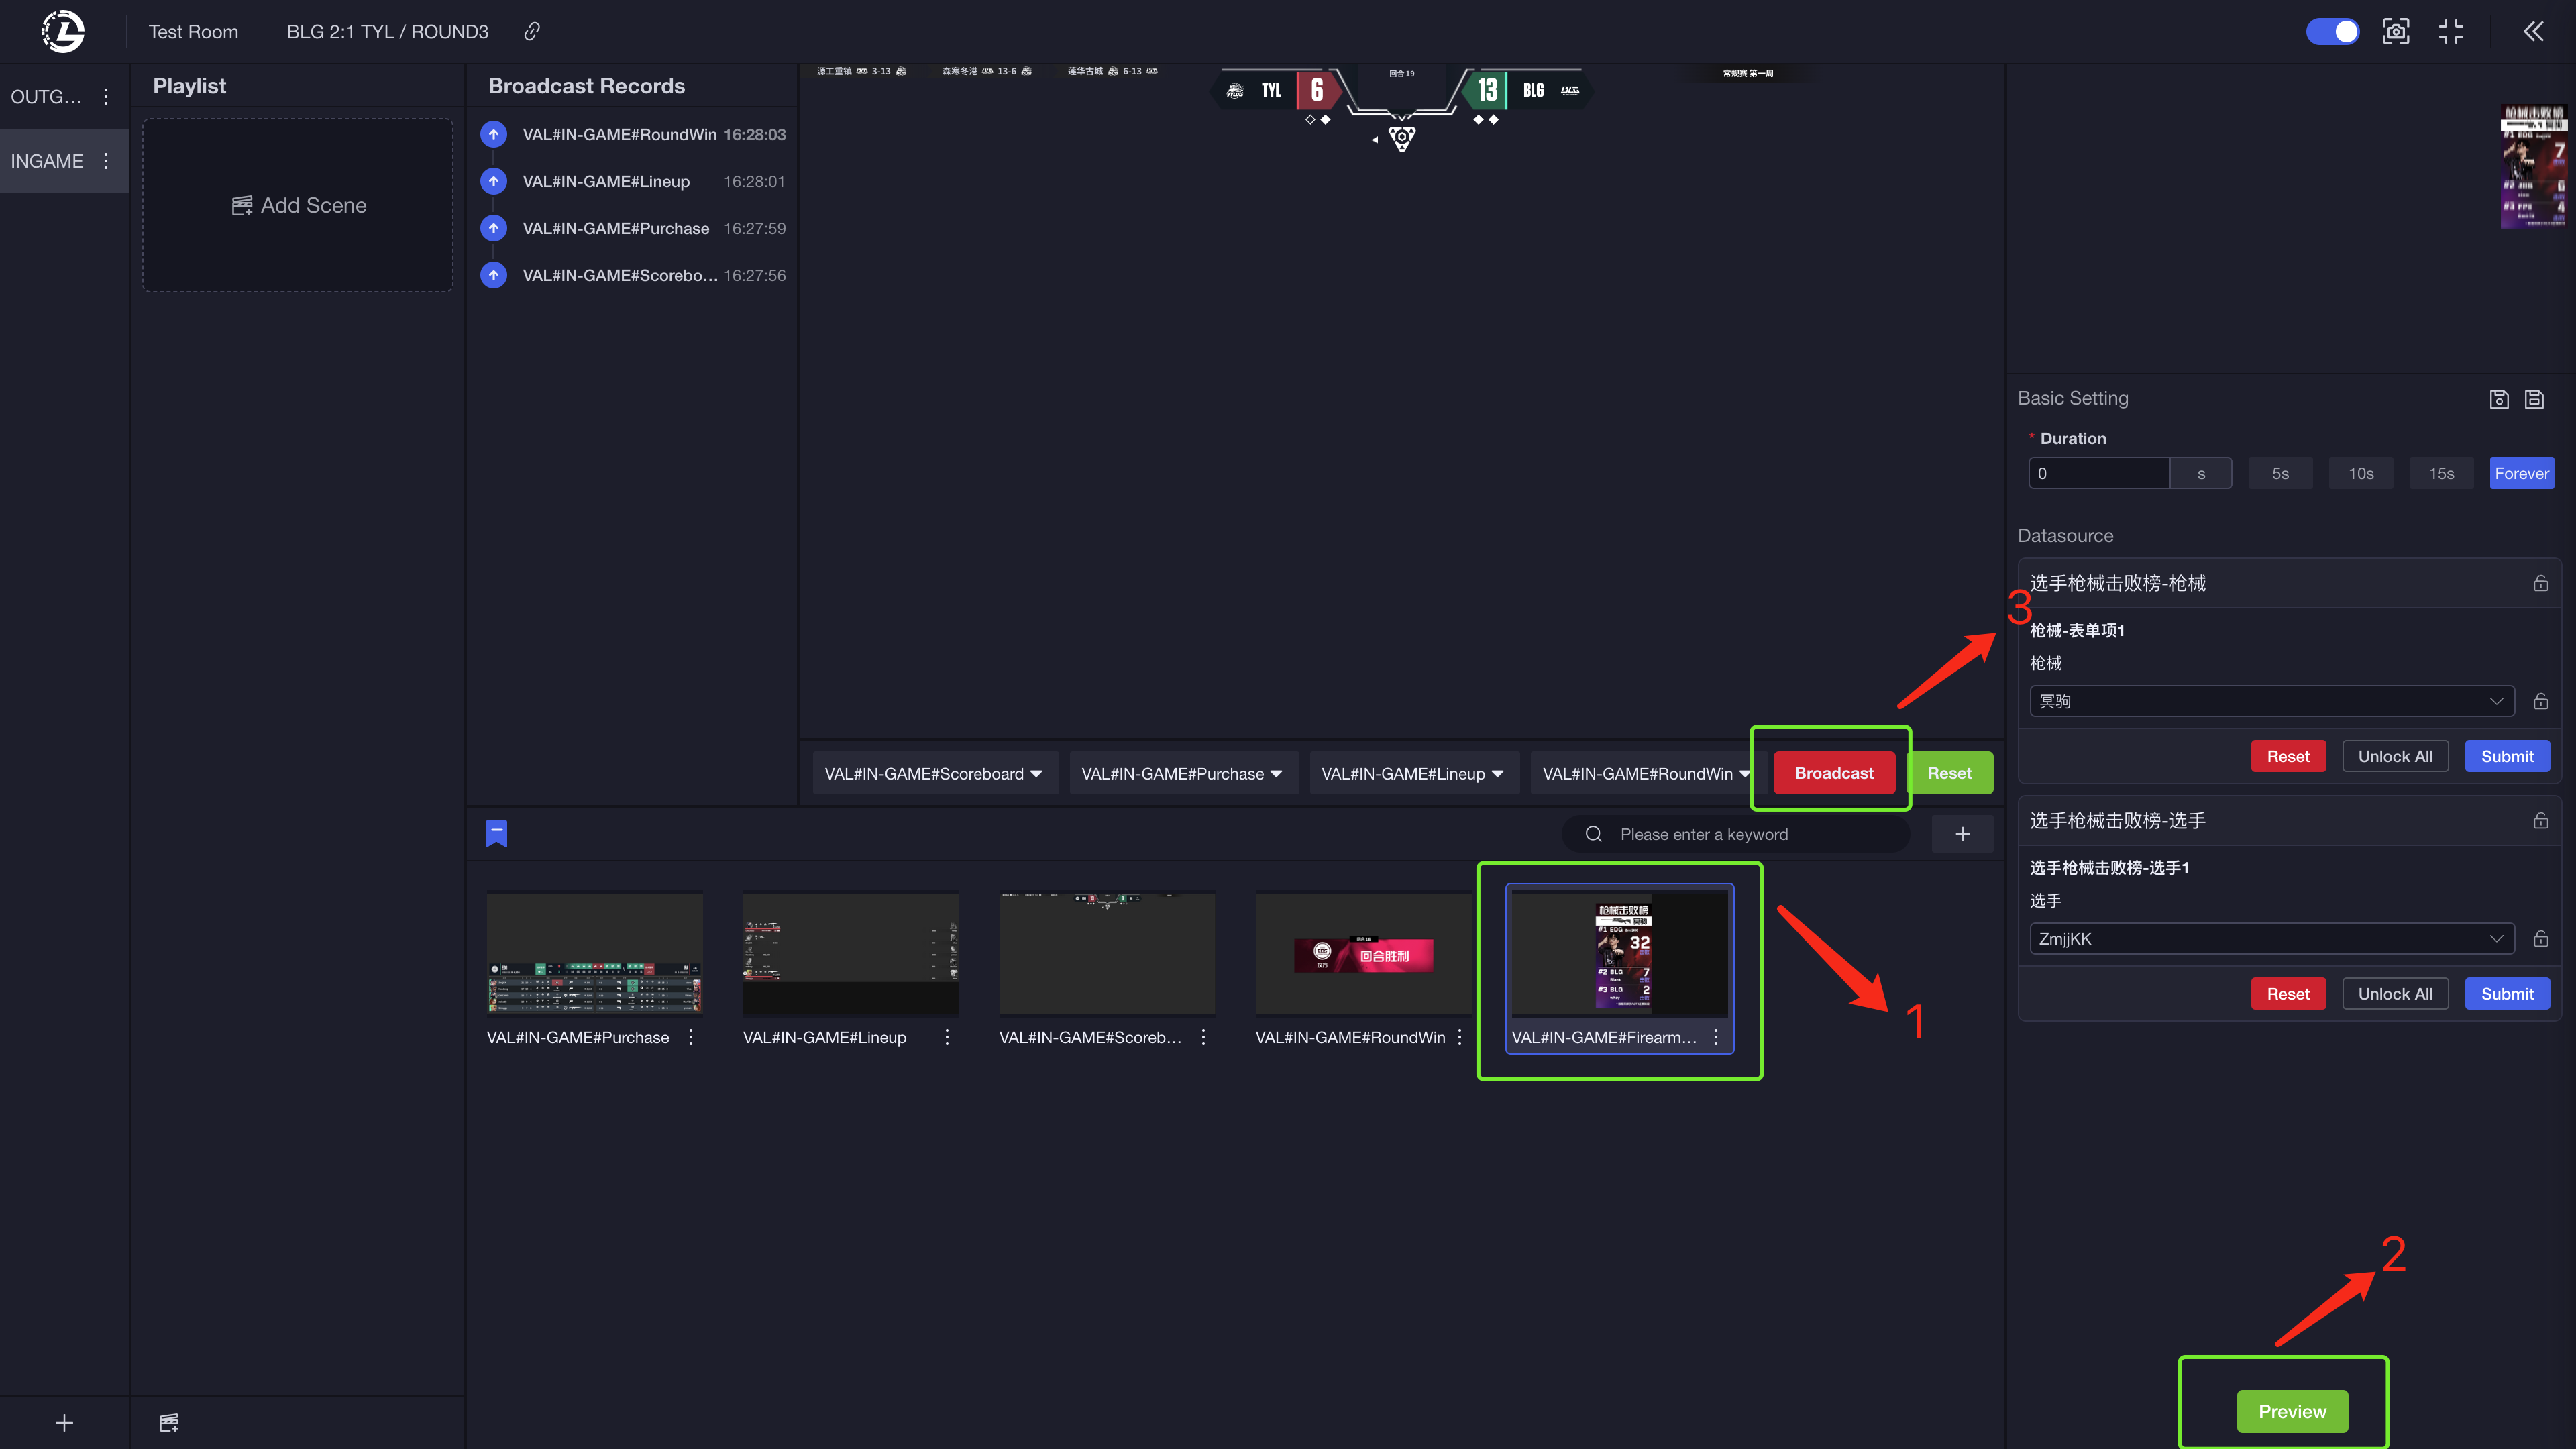The width and height of the screenshot is (2576, 1449).
Task: Switch to the OUTG... tab
Action: 46,97
